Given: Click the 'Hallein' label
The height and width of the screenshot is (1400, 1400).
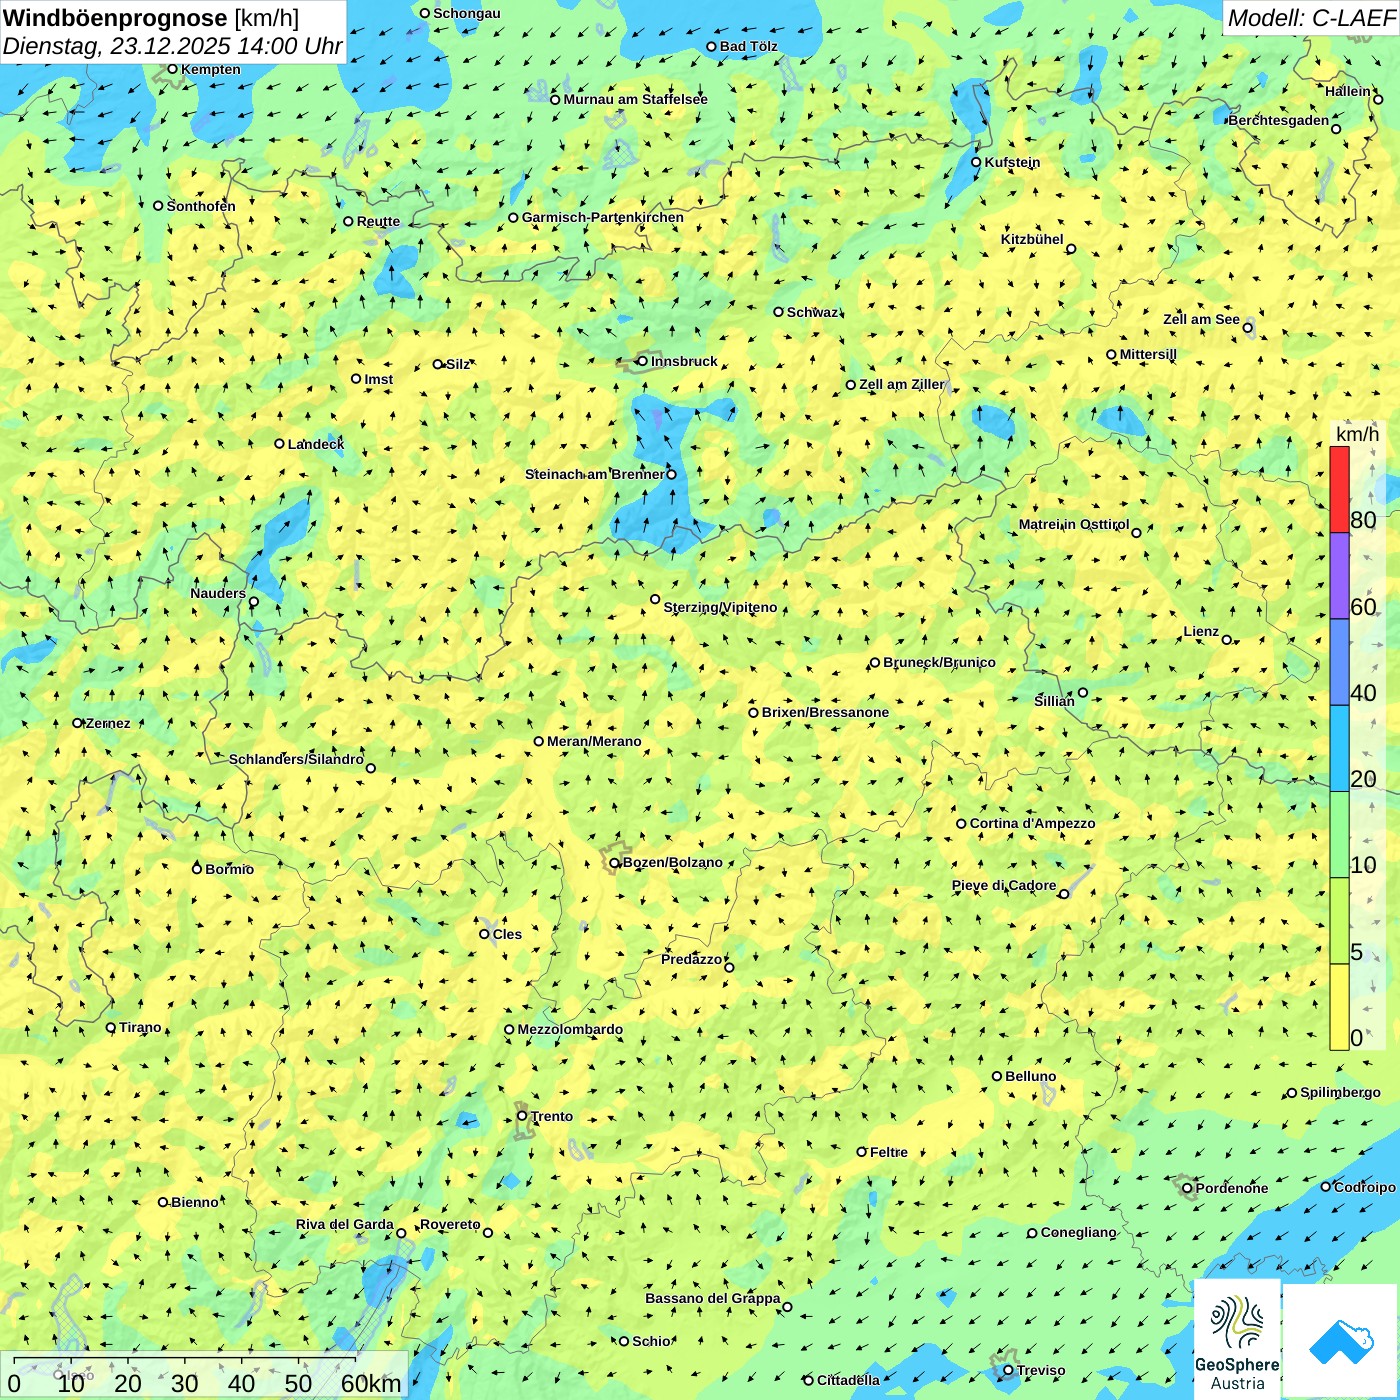Looking at the screenshot, I should [1348, 91].
